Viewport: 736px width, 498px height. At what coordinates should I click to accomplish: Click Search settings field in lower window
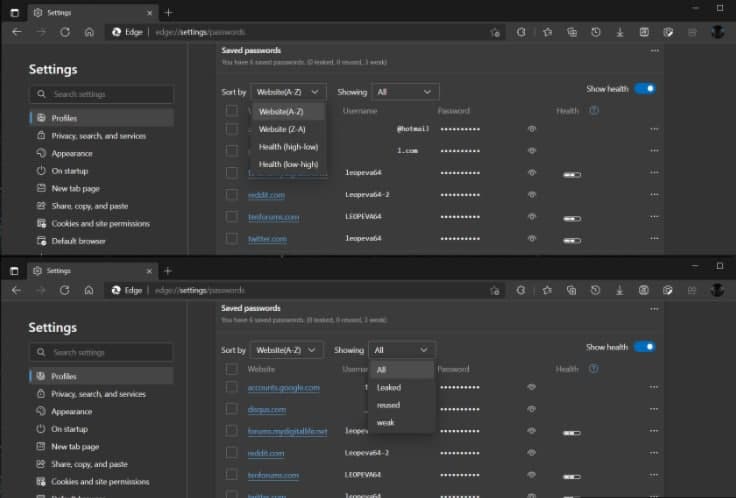(100, 352)
